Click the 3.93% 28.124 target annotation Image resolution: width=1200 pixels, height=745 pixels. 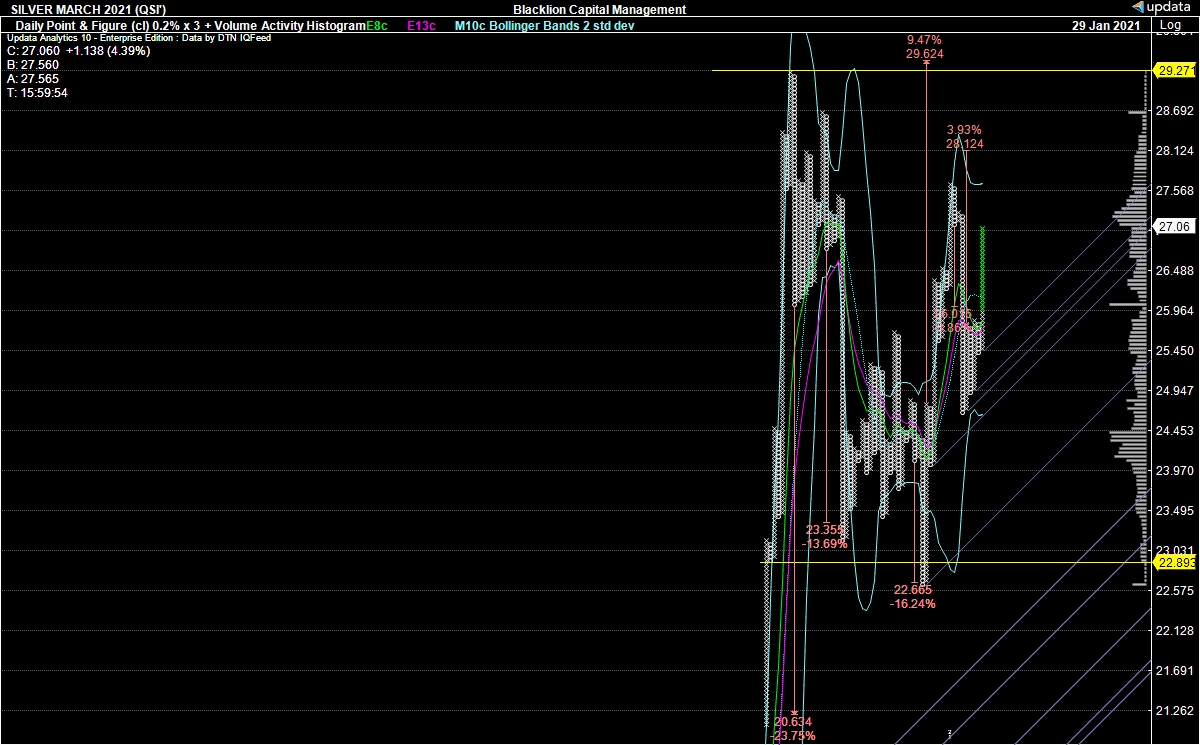[x=965, y=137]
